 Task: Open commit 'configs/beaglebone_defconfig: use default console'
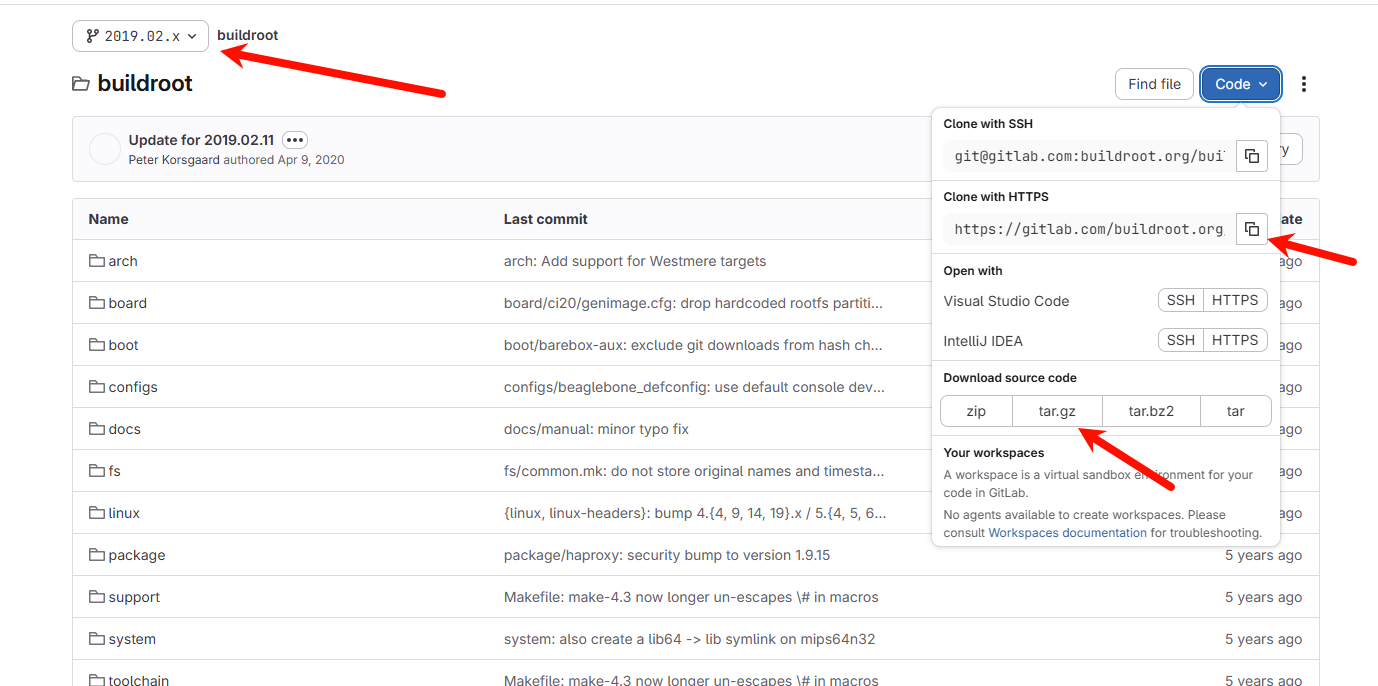click(694, 387)
